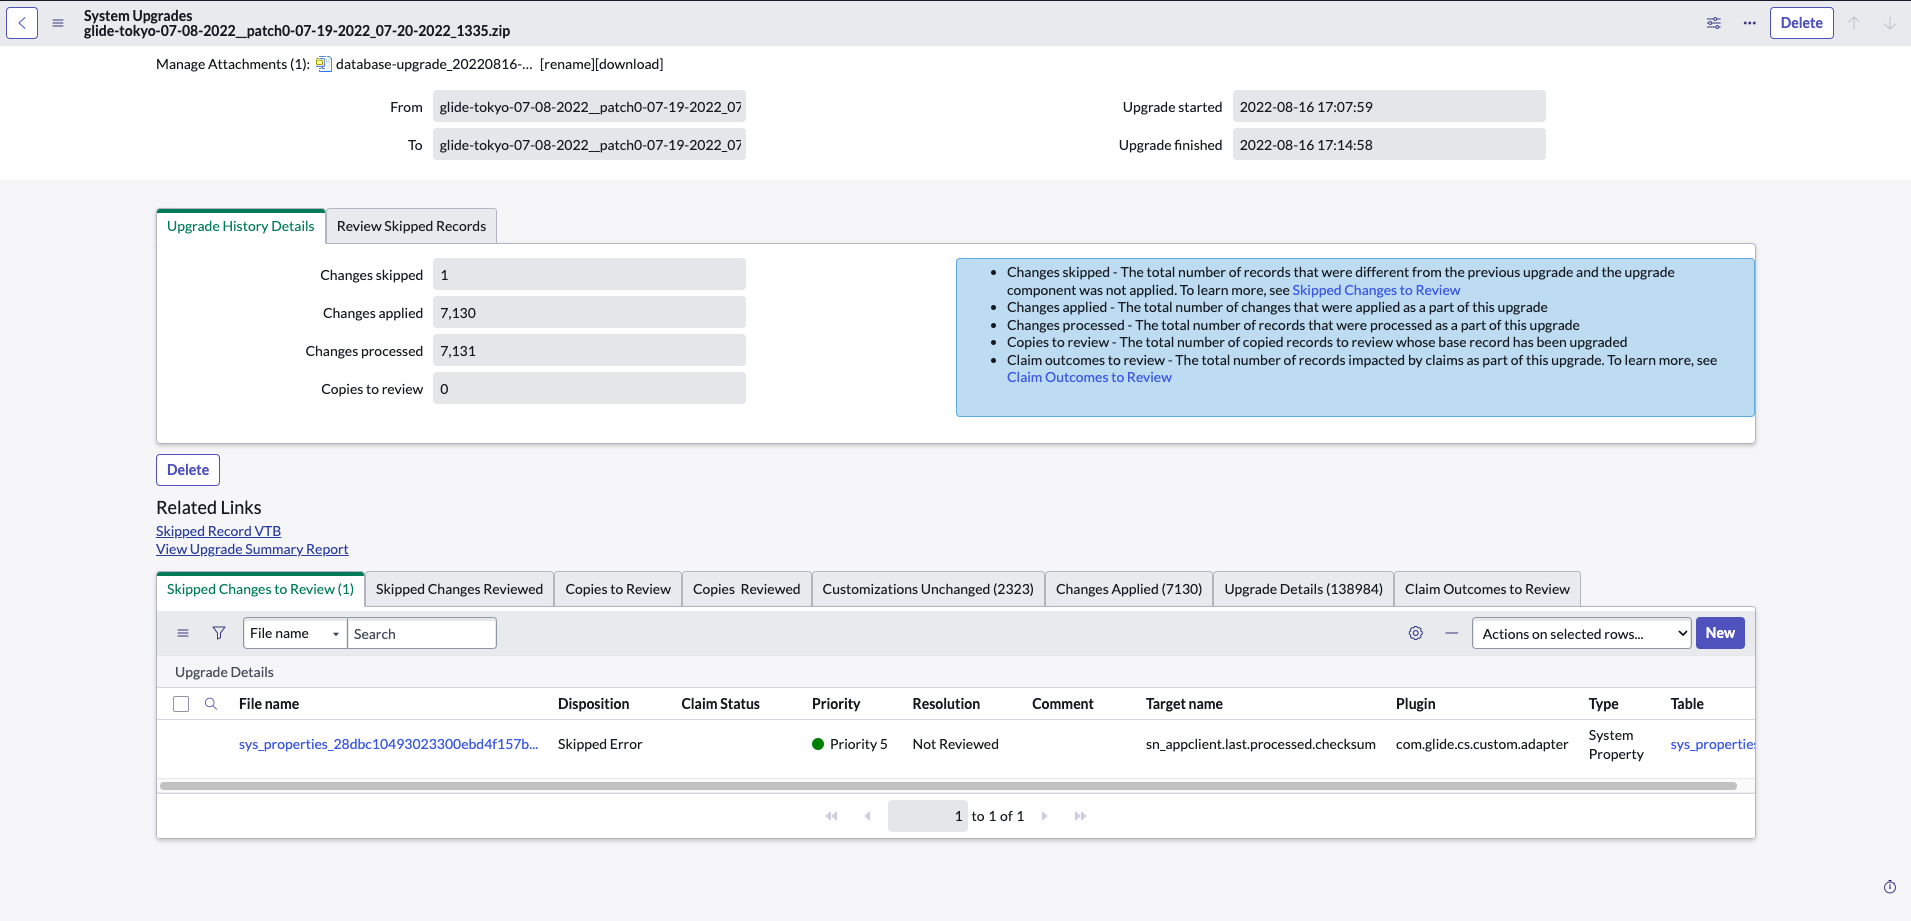Go to previous page of list
Image resolution: width=1911 pixels, height=921 pixels.
tap(867, 816)
